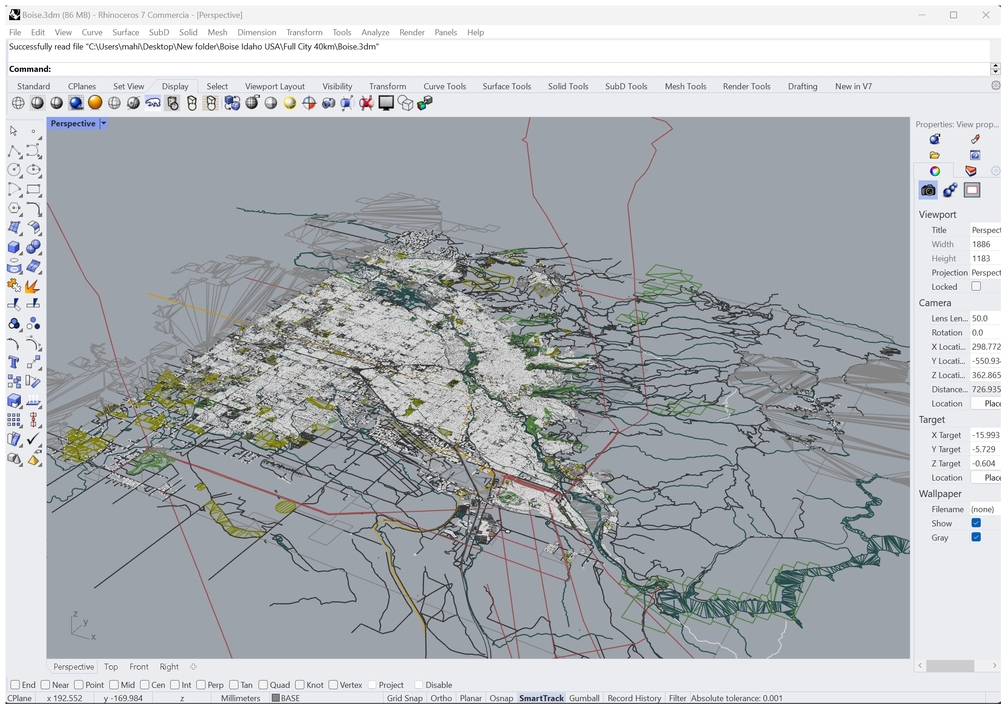Open the Perspective viewport title dropdown arrow

point(103,124)
